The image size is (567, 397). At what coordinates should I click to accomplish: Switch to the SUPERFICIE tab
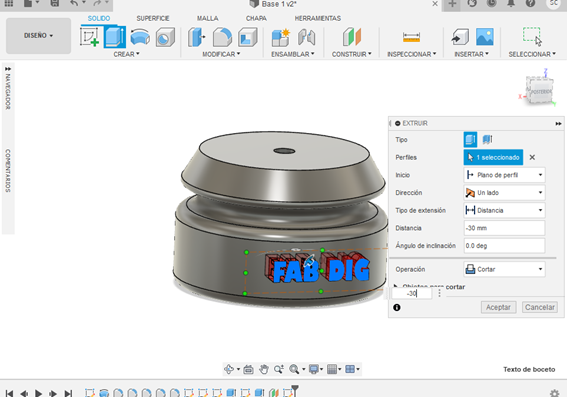point(153,18)
